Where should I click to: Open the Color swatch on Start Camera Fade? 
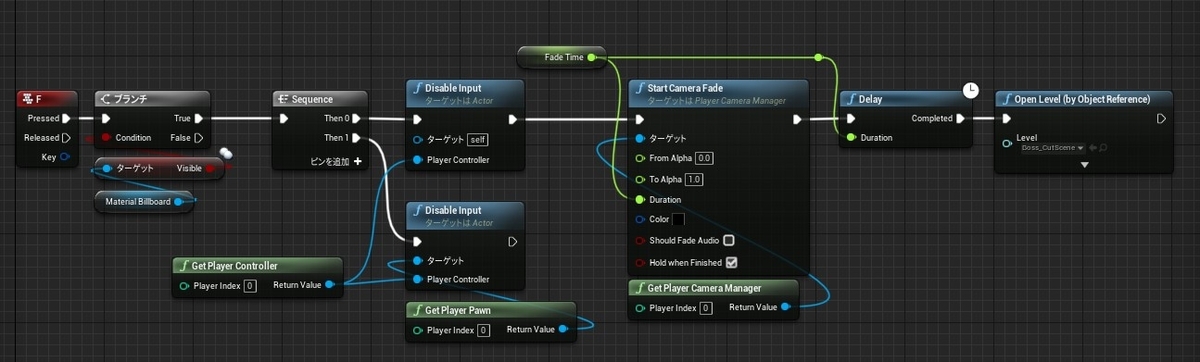click(678, 219)
